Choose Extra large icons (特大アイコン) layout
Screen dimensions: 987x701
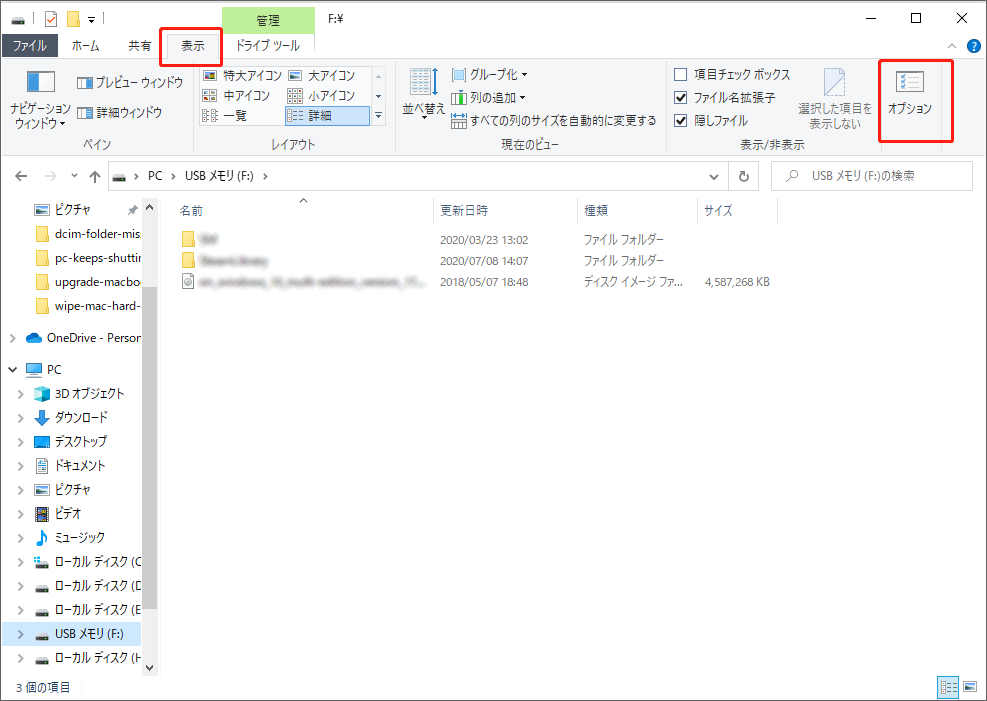pyautogui.click(x=242, y=76)
